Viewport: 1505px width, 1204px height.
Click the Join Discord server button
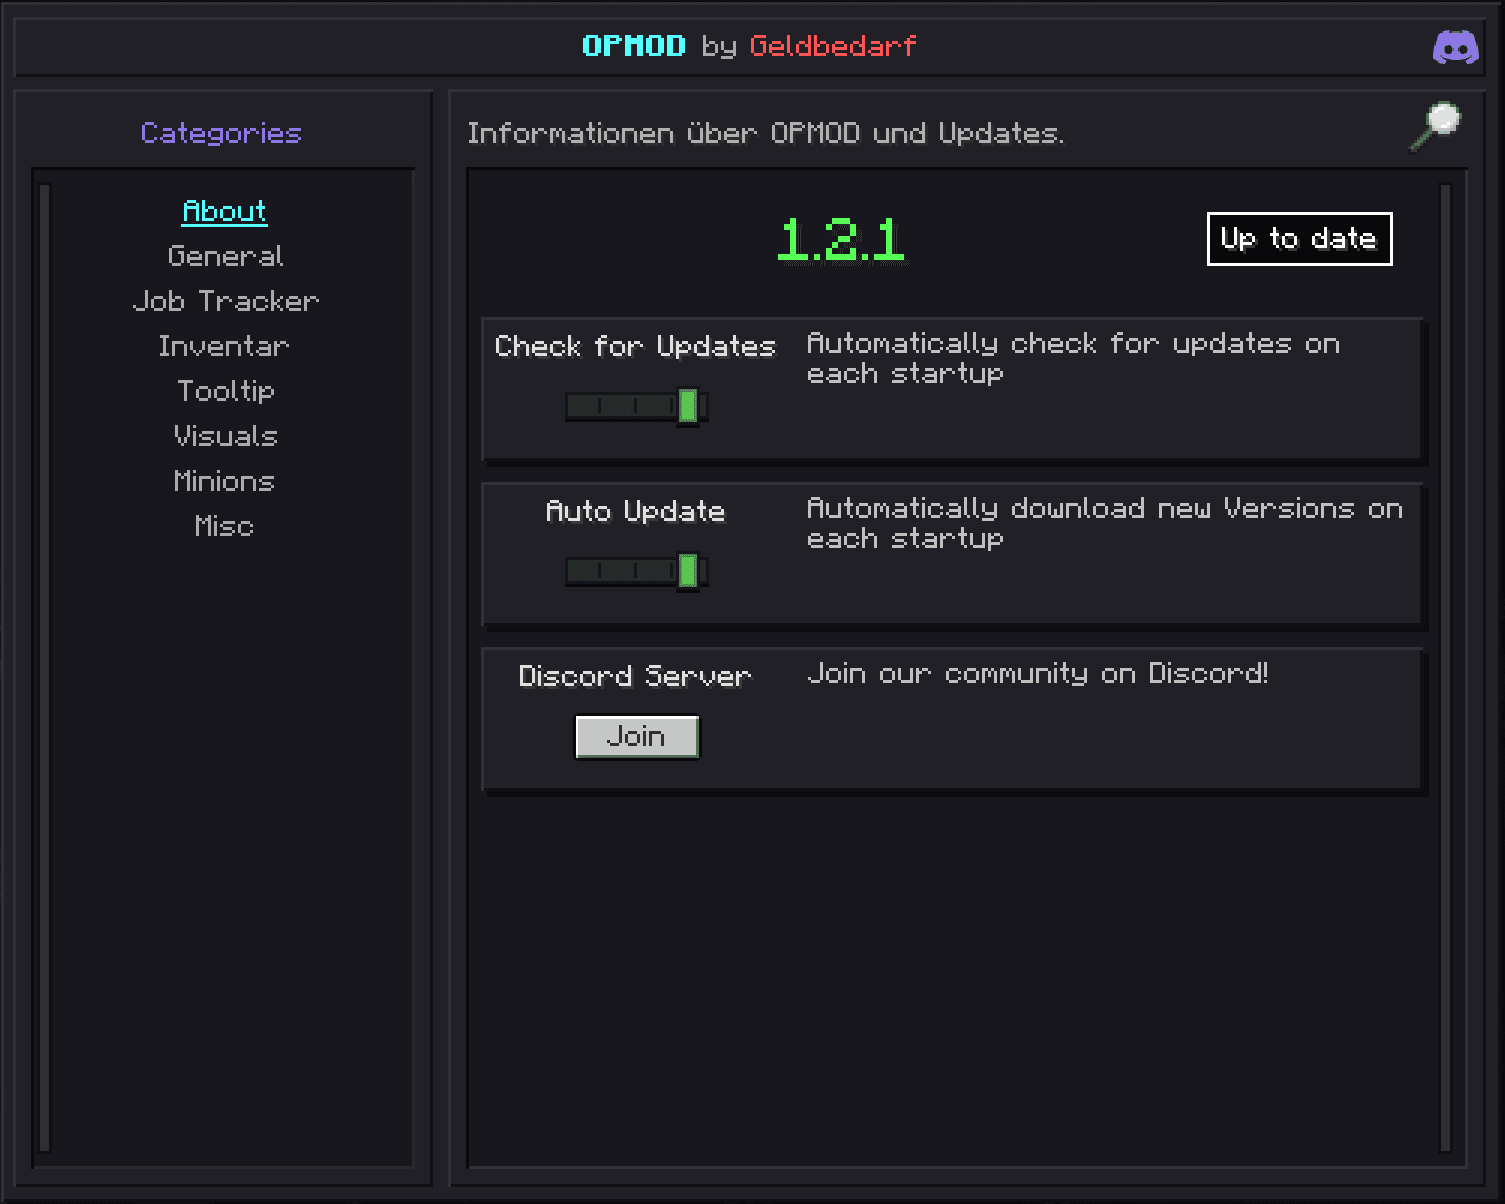[x=637, y=737]
